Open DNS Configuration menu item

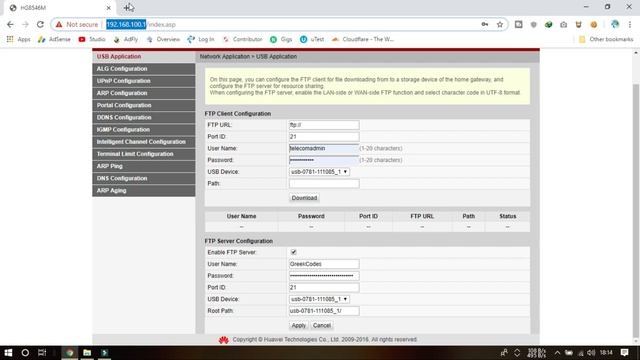click(x=144, y=178)
